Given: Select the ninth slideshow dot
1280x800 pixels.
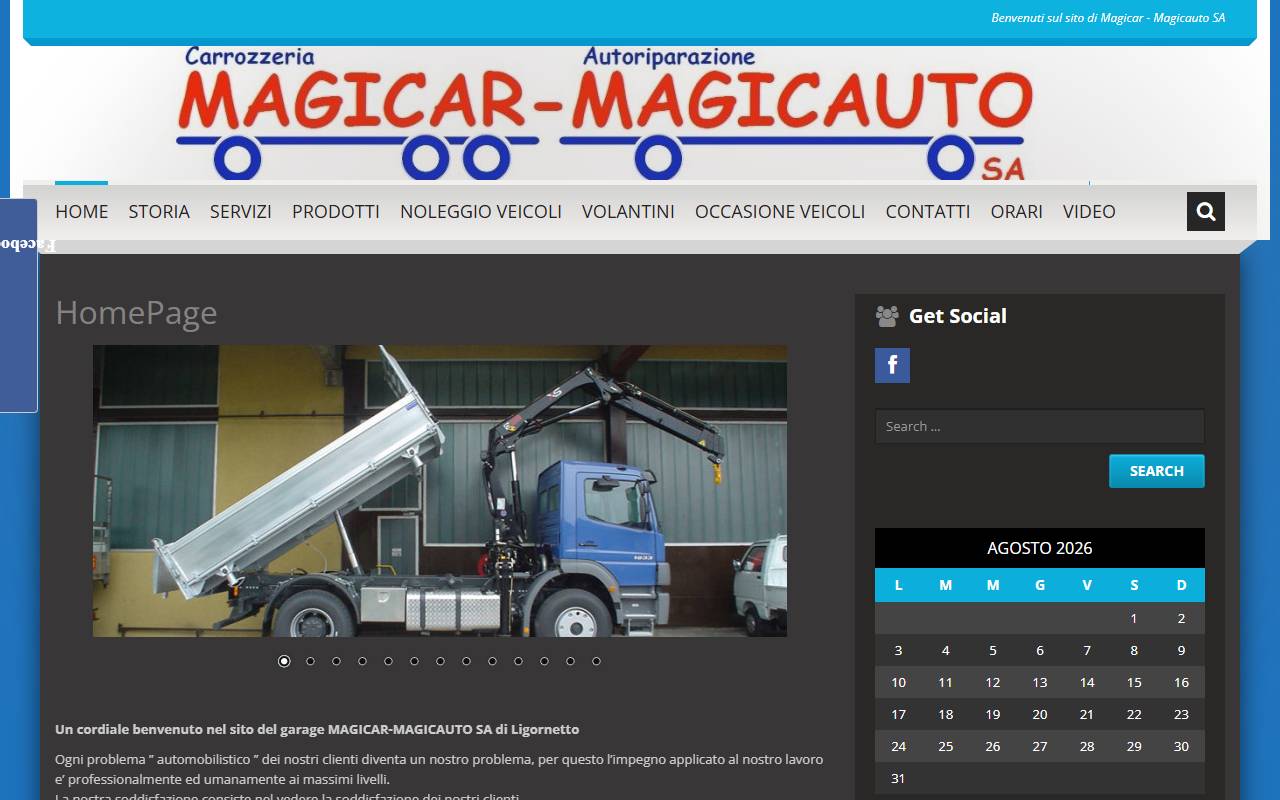Looking at the screenshot, I should [492, 661].
